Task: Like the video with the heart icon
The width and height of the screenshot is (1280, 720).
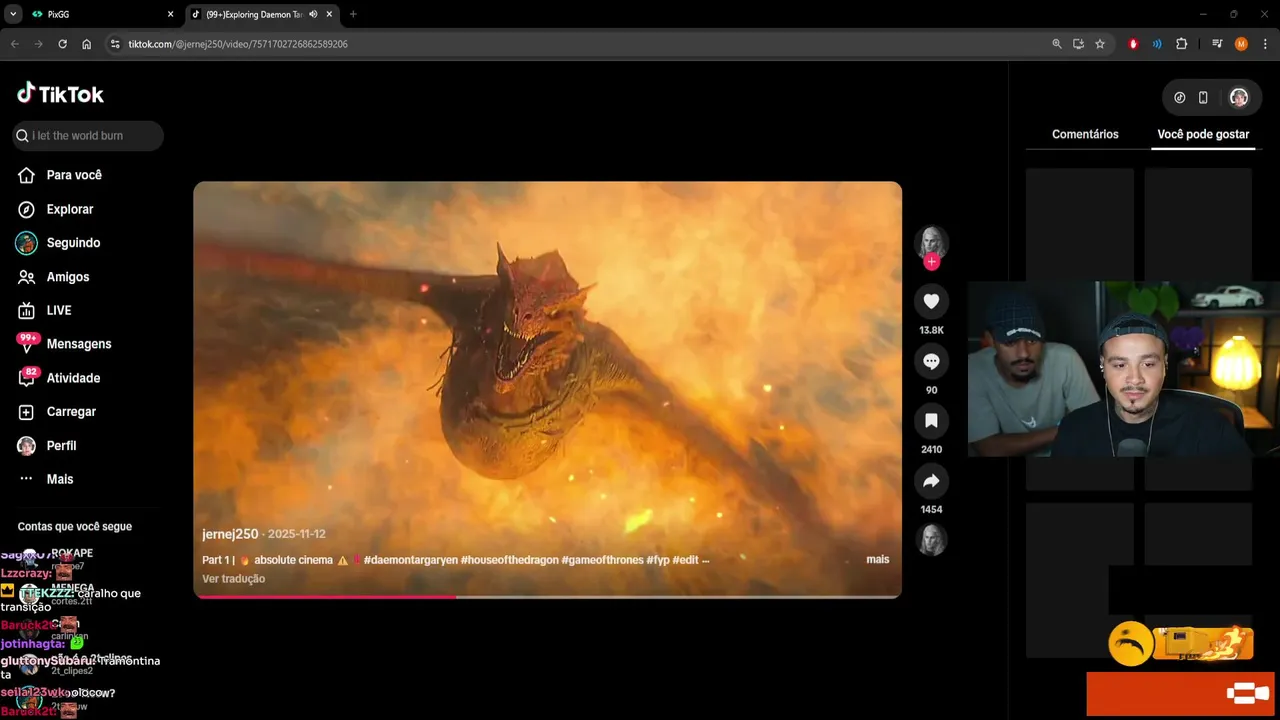Action: [x=931, y=301]
